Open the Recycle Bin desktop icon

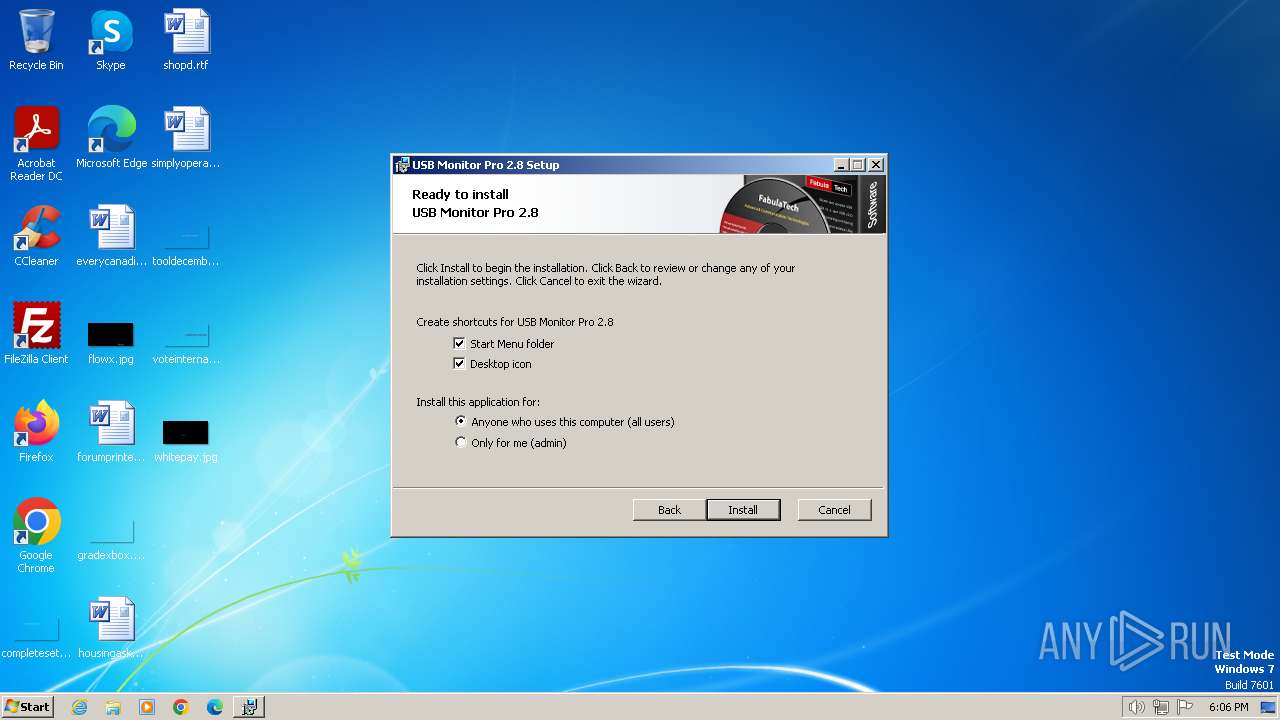pyautogui.click(x=36, y=40)
